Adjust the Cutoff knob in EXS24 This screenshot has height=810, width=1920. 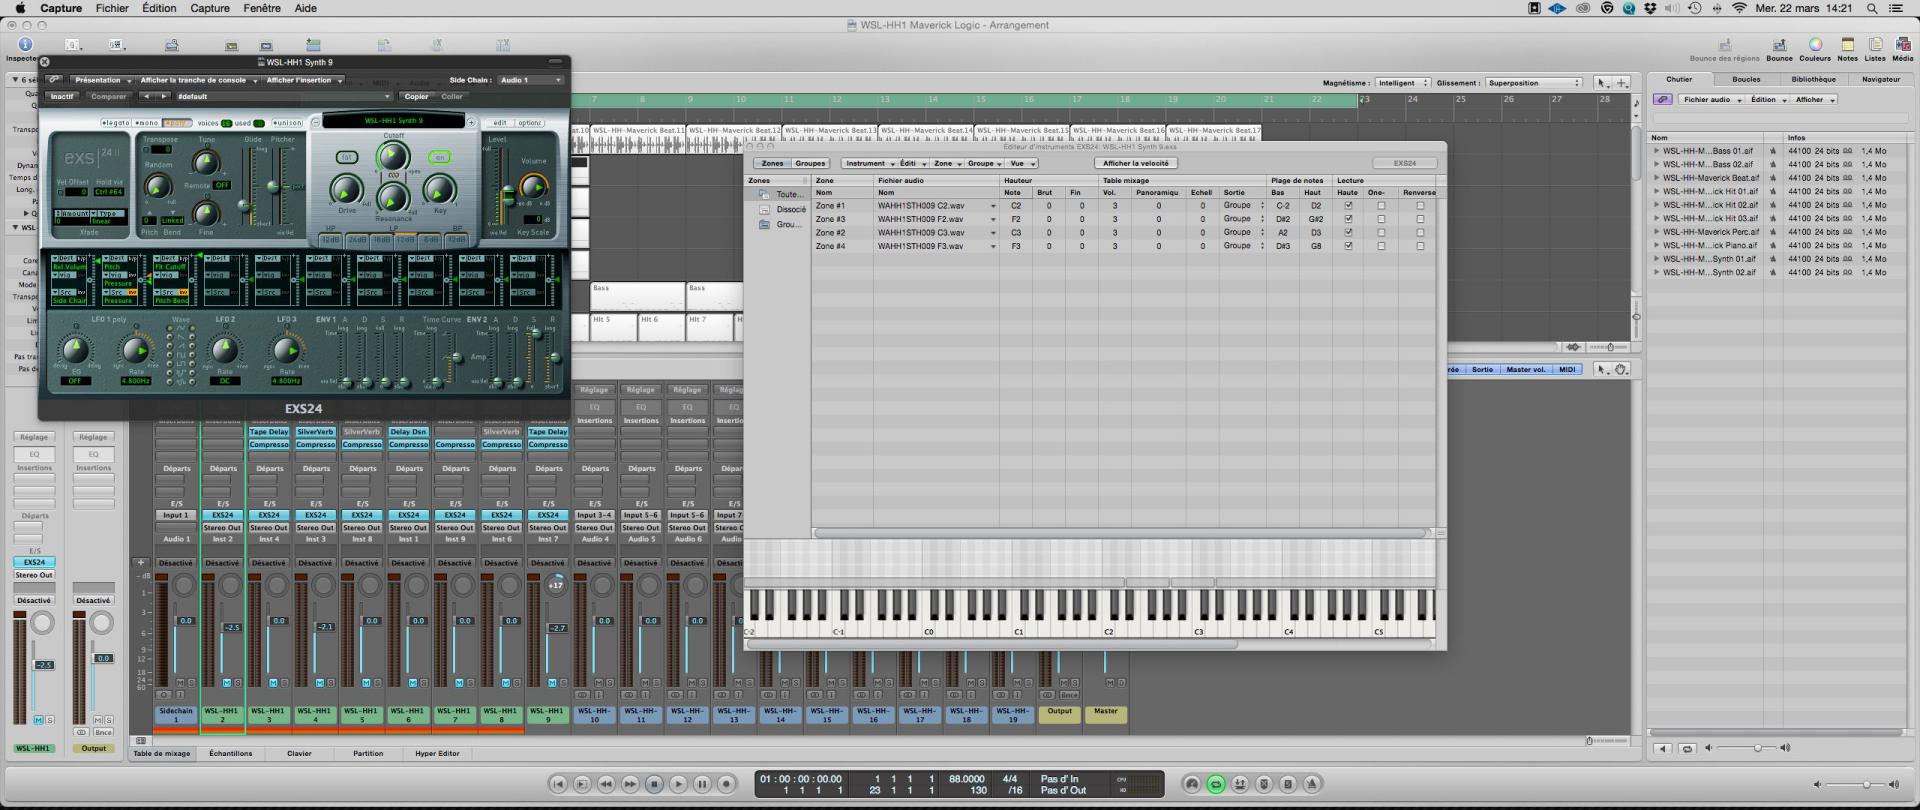(x=392, y=156)
